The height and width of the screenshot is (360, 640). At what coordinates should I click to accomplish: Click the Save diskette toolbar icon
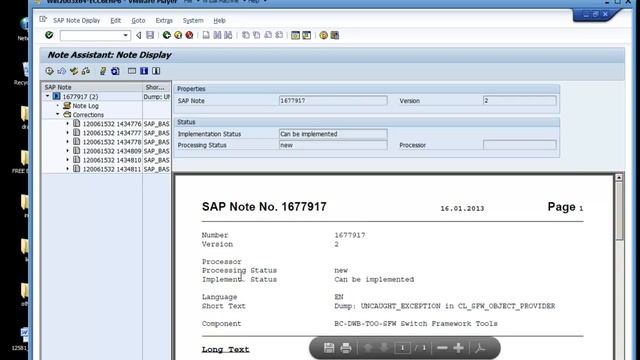(150, 35)
